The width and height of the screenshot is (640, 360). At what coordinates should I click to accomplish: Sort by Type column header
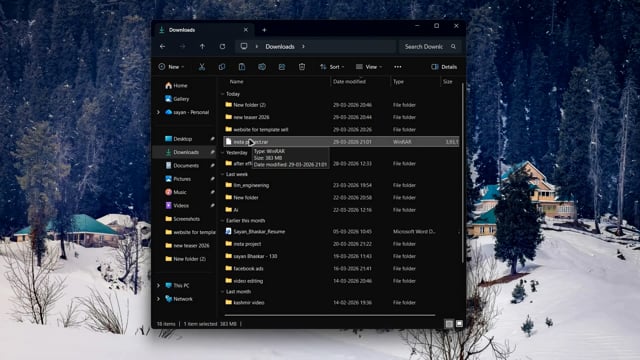398,82
